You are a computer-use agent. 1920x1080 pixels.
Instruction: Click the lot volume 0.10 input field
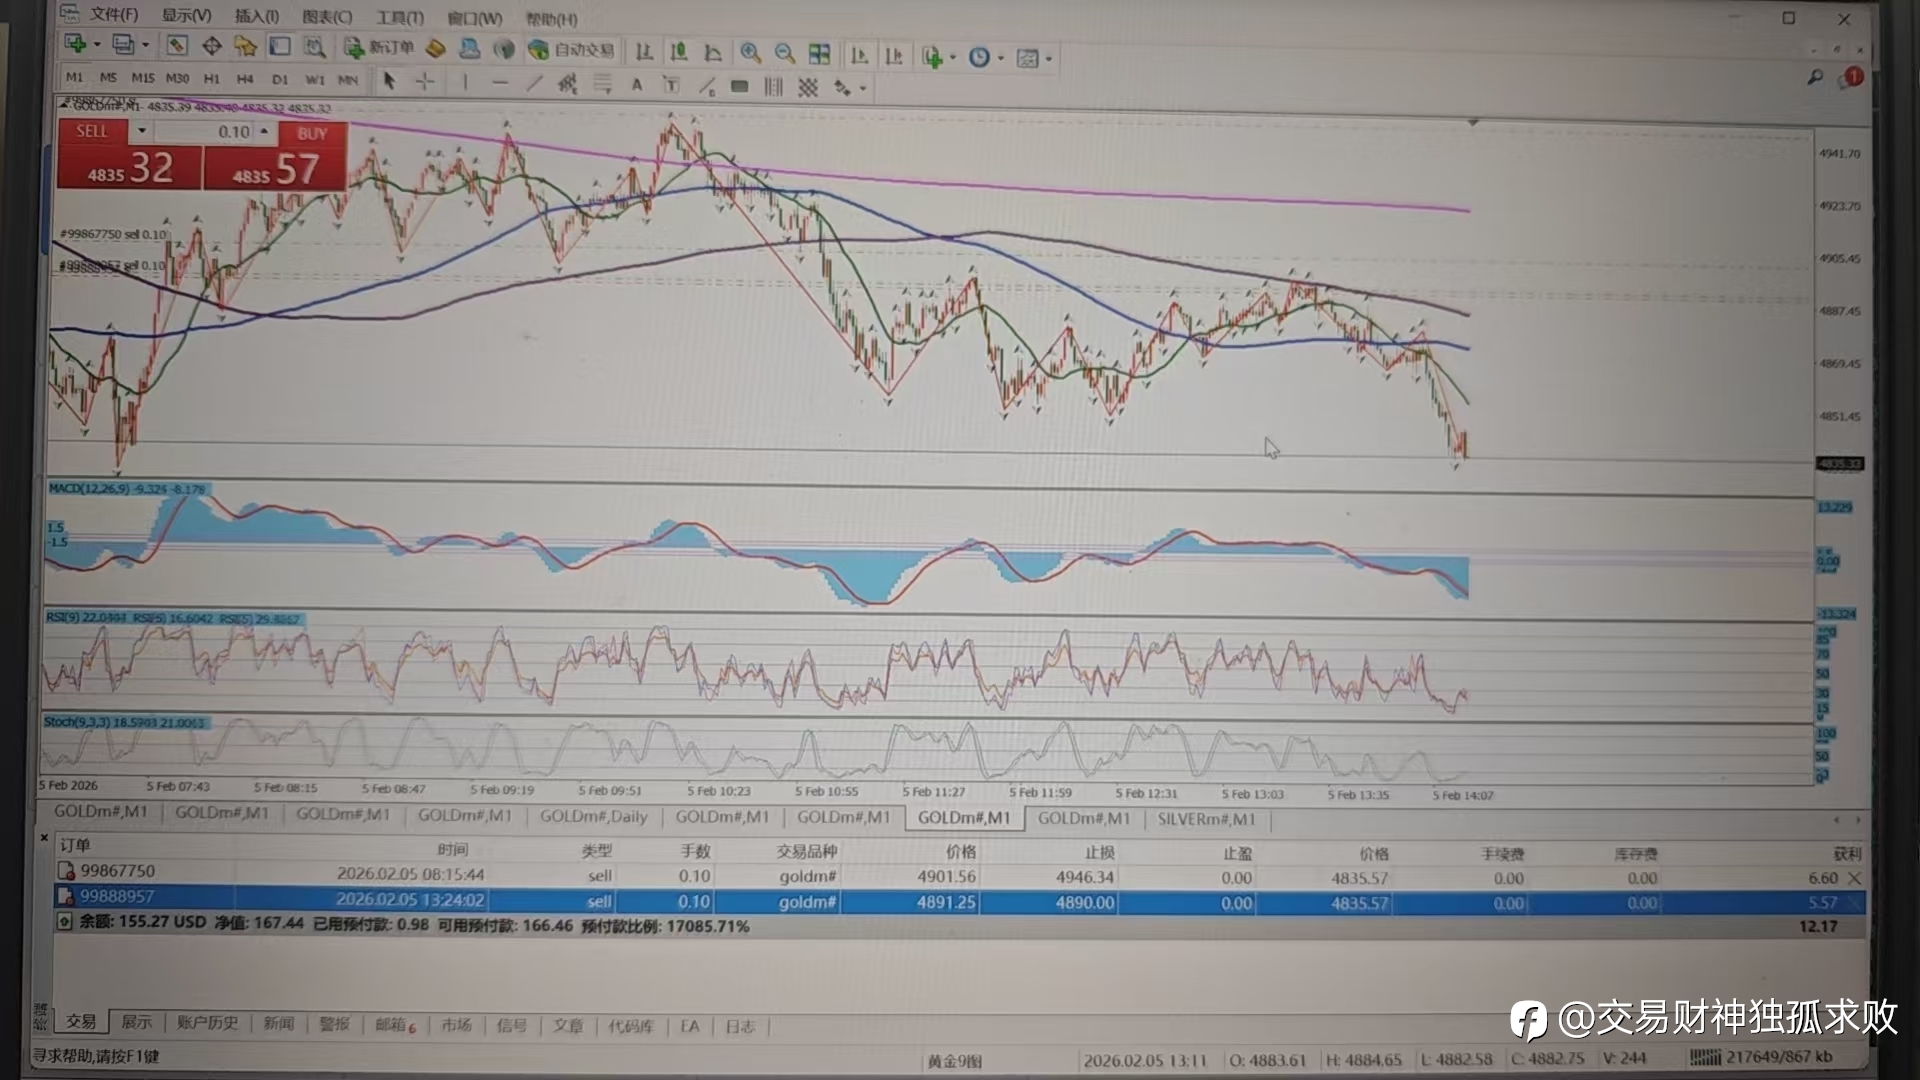[213, 132]
